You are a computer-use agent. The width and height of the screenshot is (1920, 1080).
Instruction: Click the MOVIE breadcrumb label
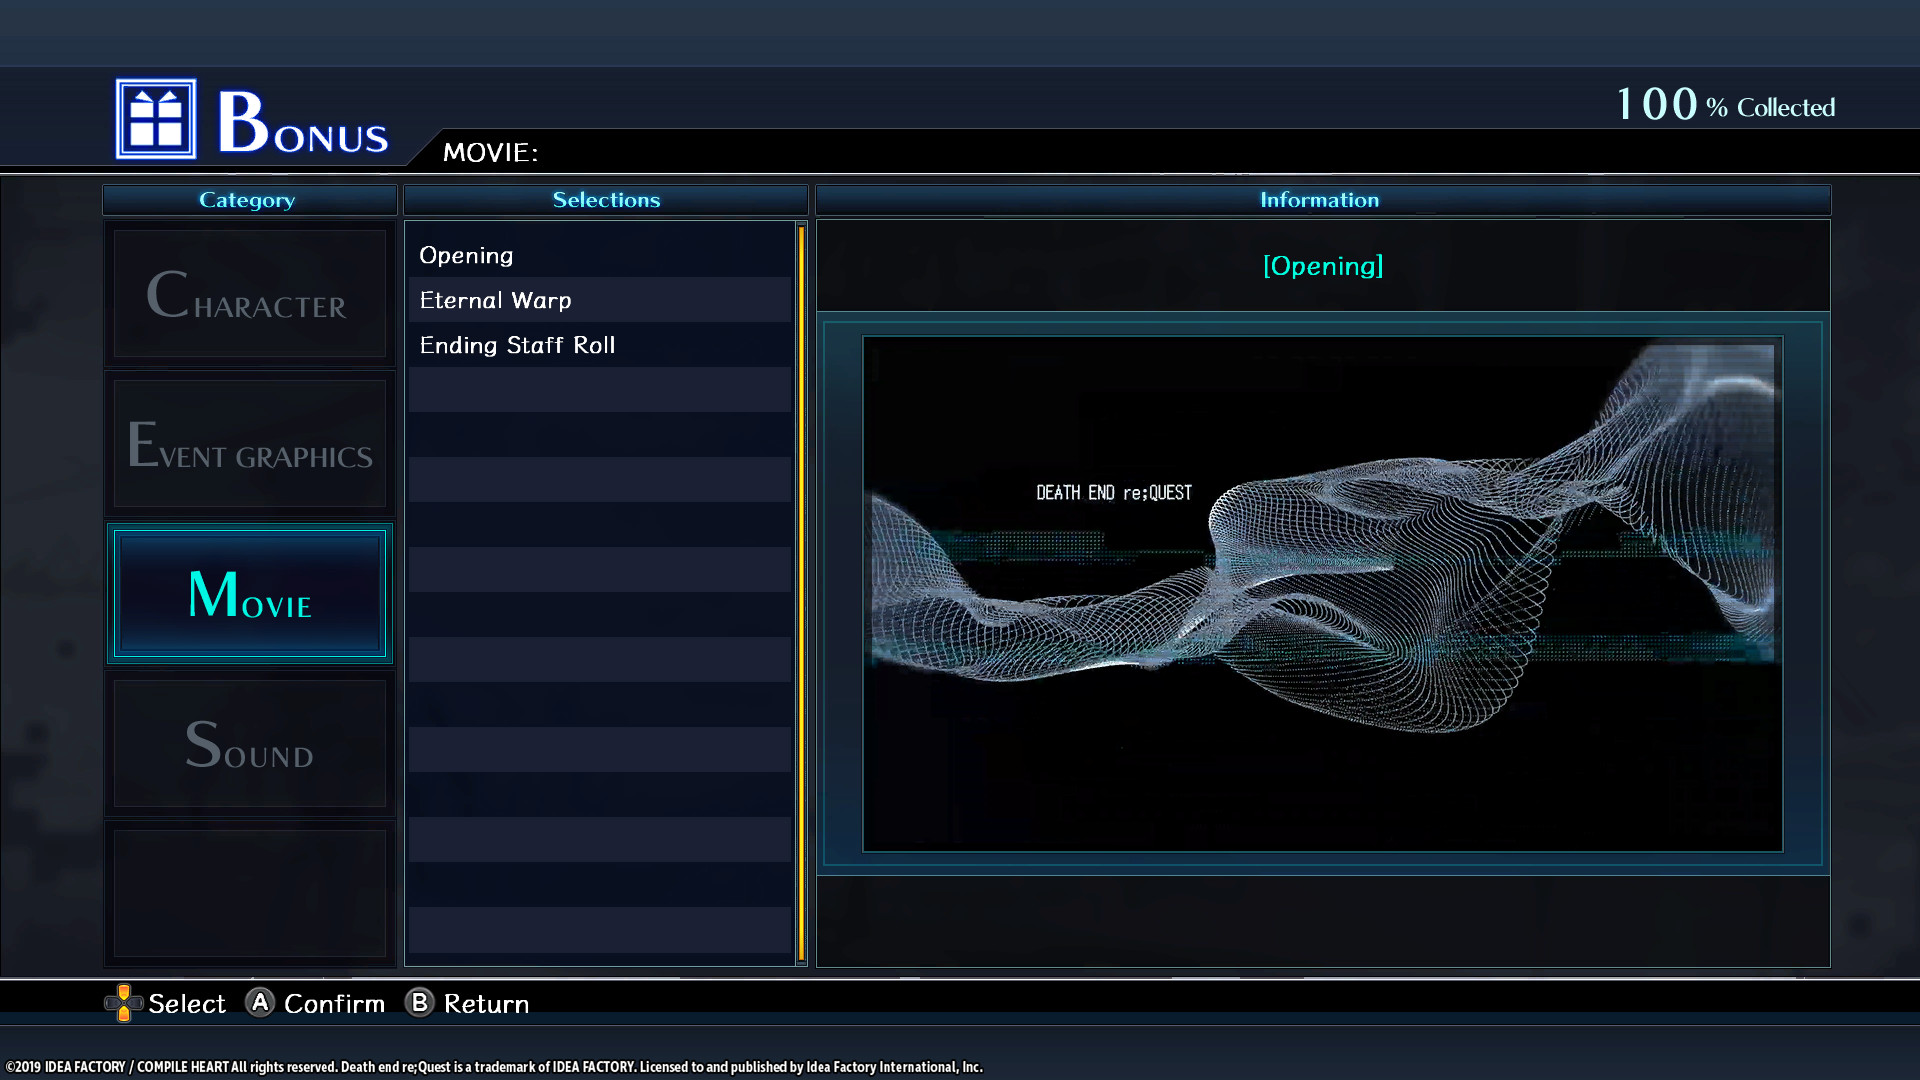(x=490, y=153)
